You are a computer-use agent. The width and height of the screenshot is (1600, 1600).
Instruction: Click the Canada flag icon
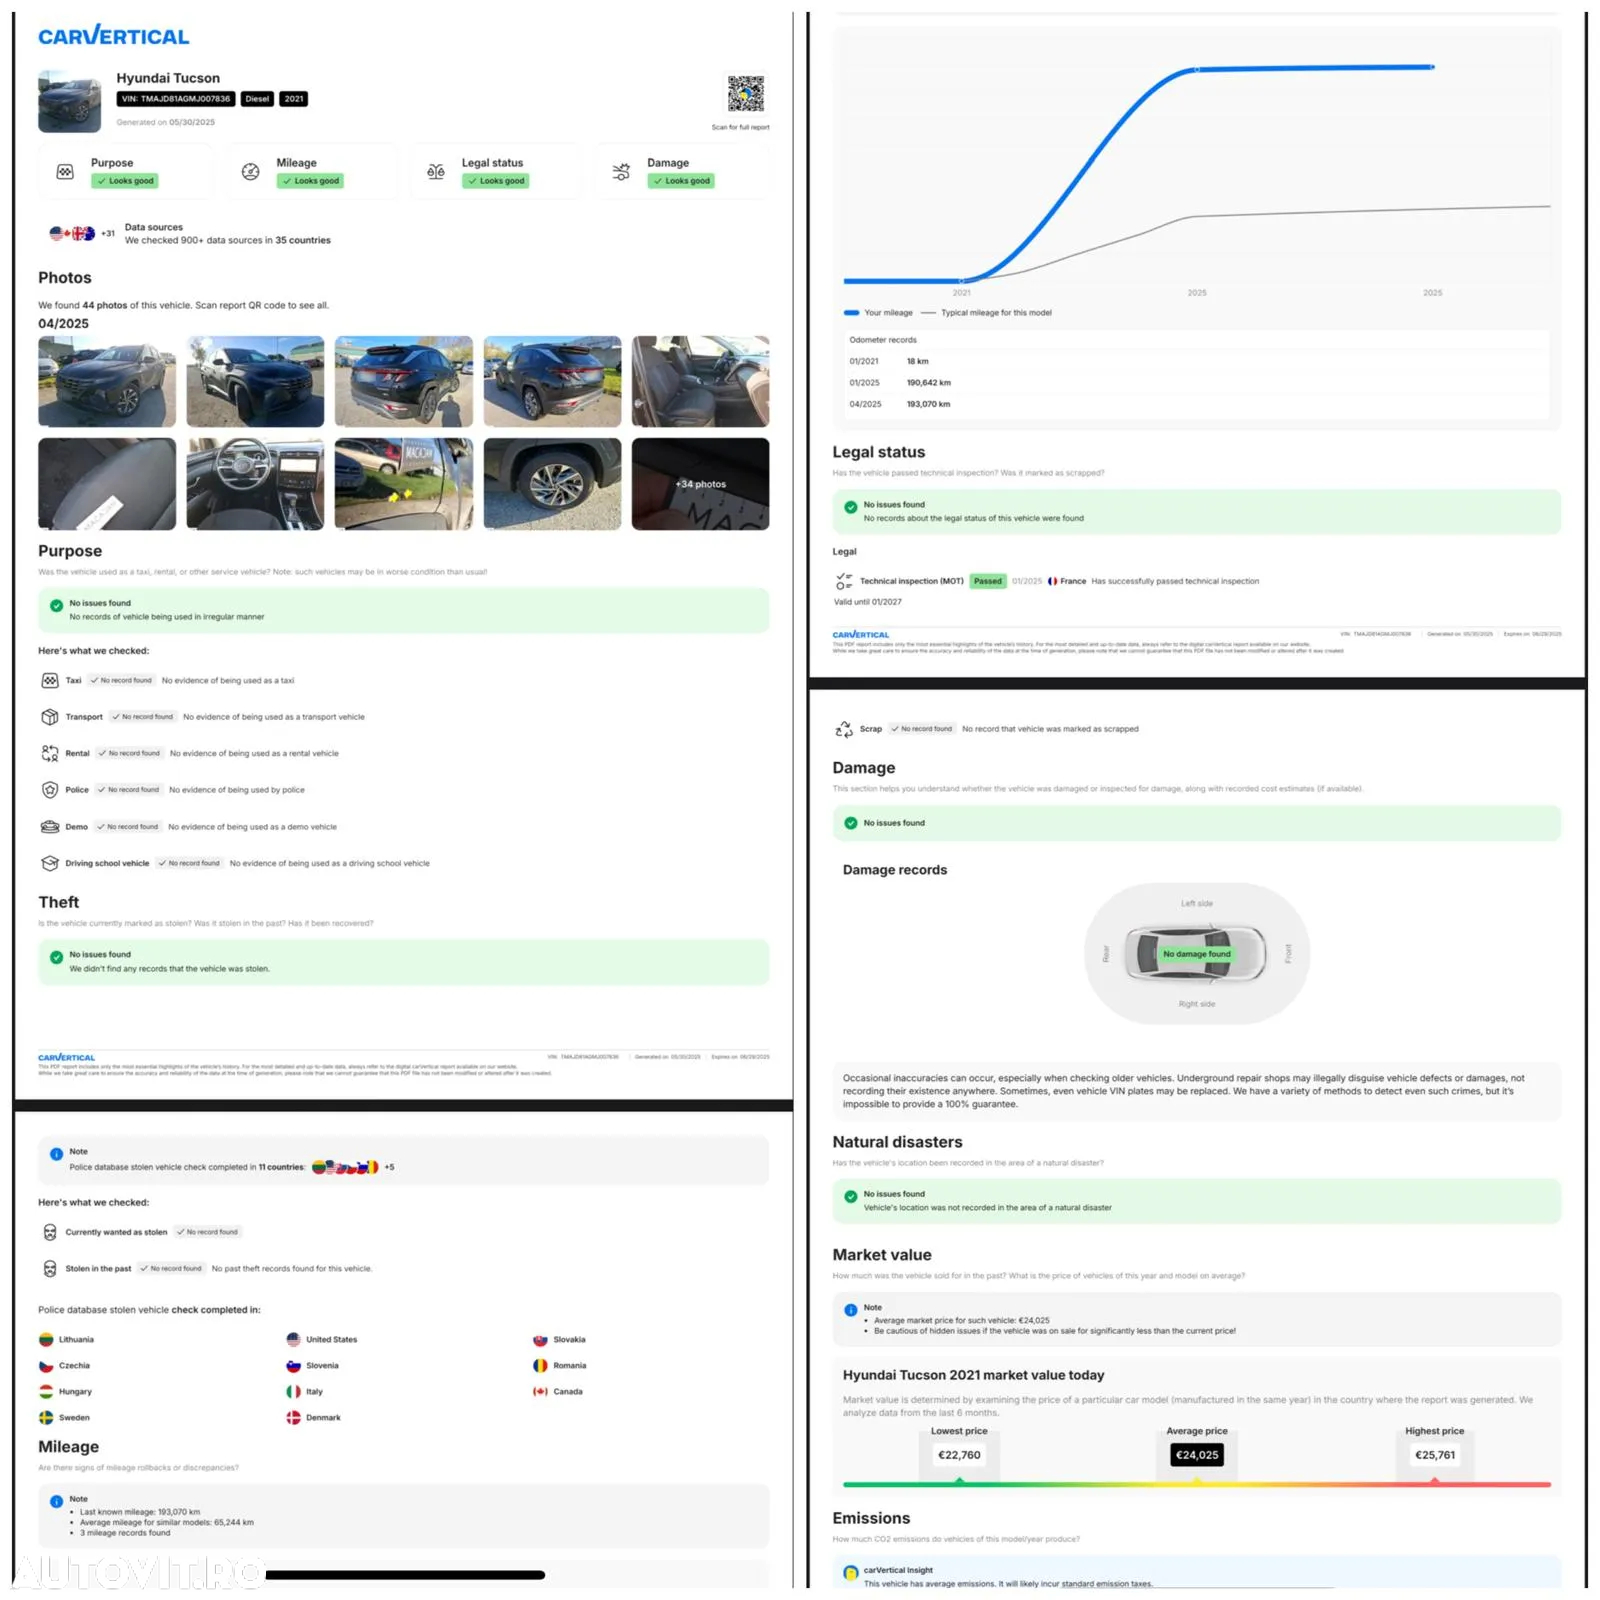(x=540, y=1392)
